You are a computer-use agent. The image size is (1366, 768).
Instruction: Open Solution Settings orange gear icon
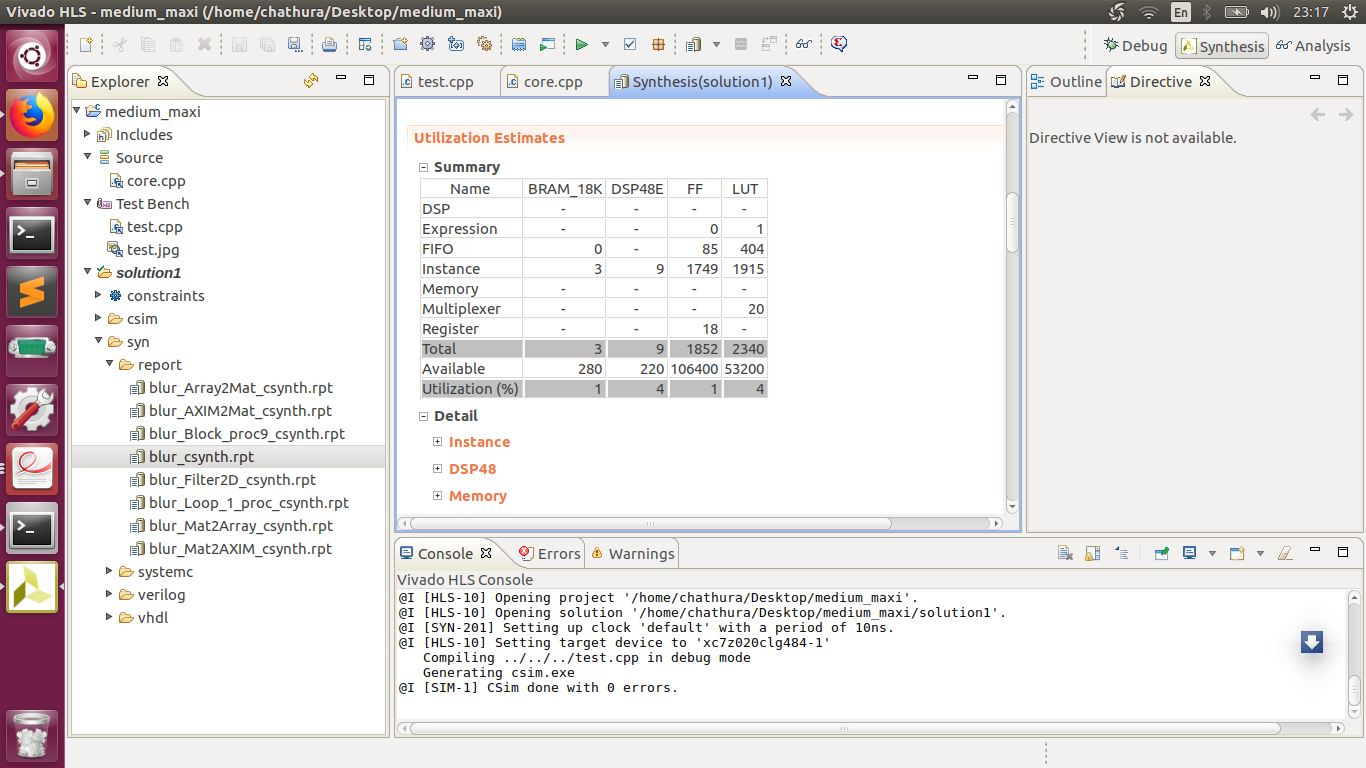pyautogui.click(x=485, y=45)
